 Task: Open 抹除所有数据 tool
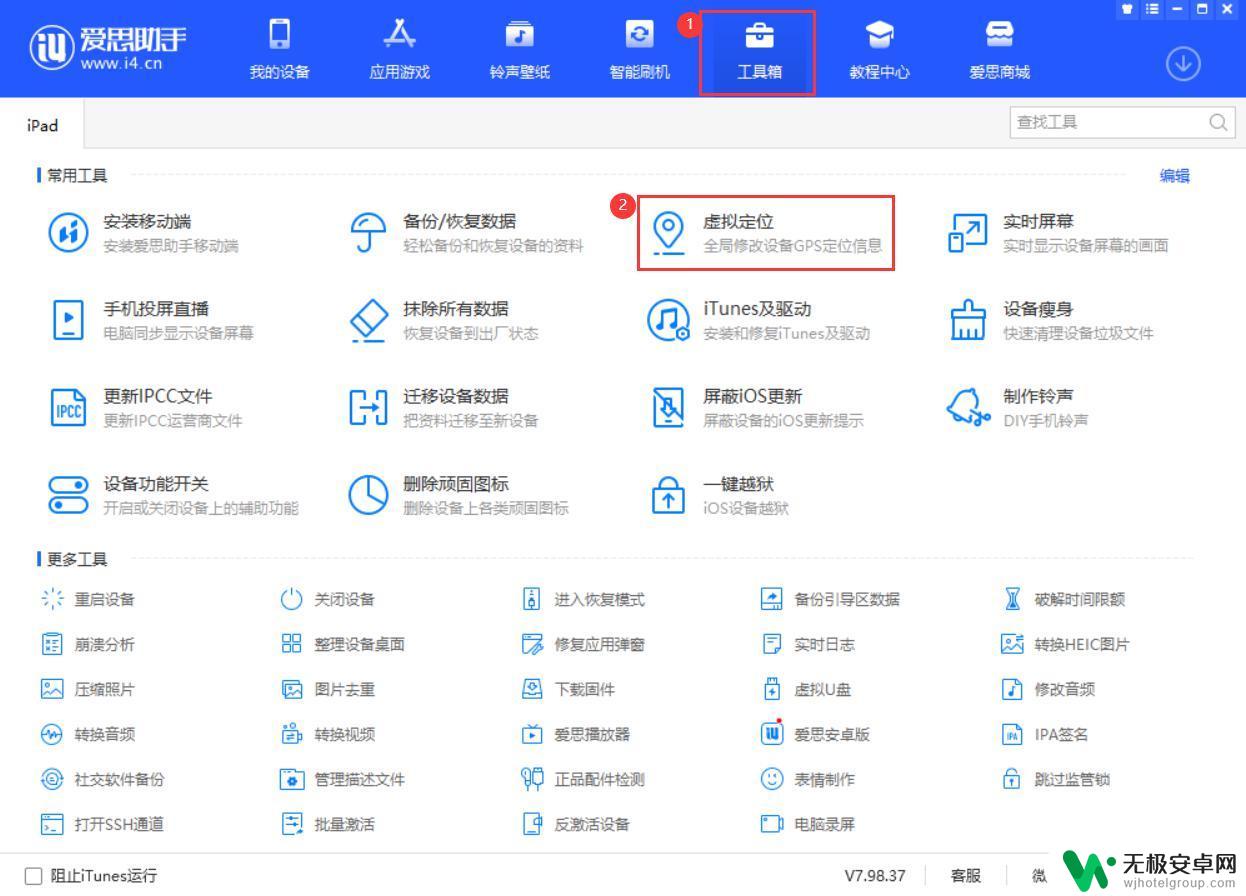pyautogui.click(x=443, y=320)
